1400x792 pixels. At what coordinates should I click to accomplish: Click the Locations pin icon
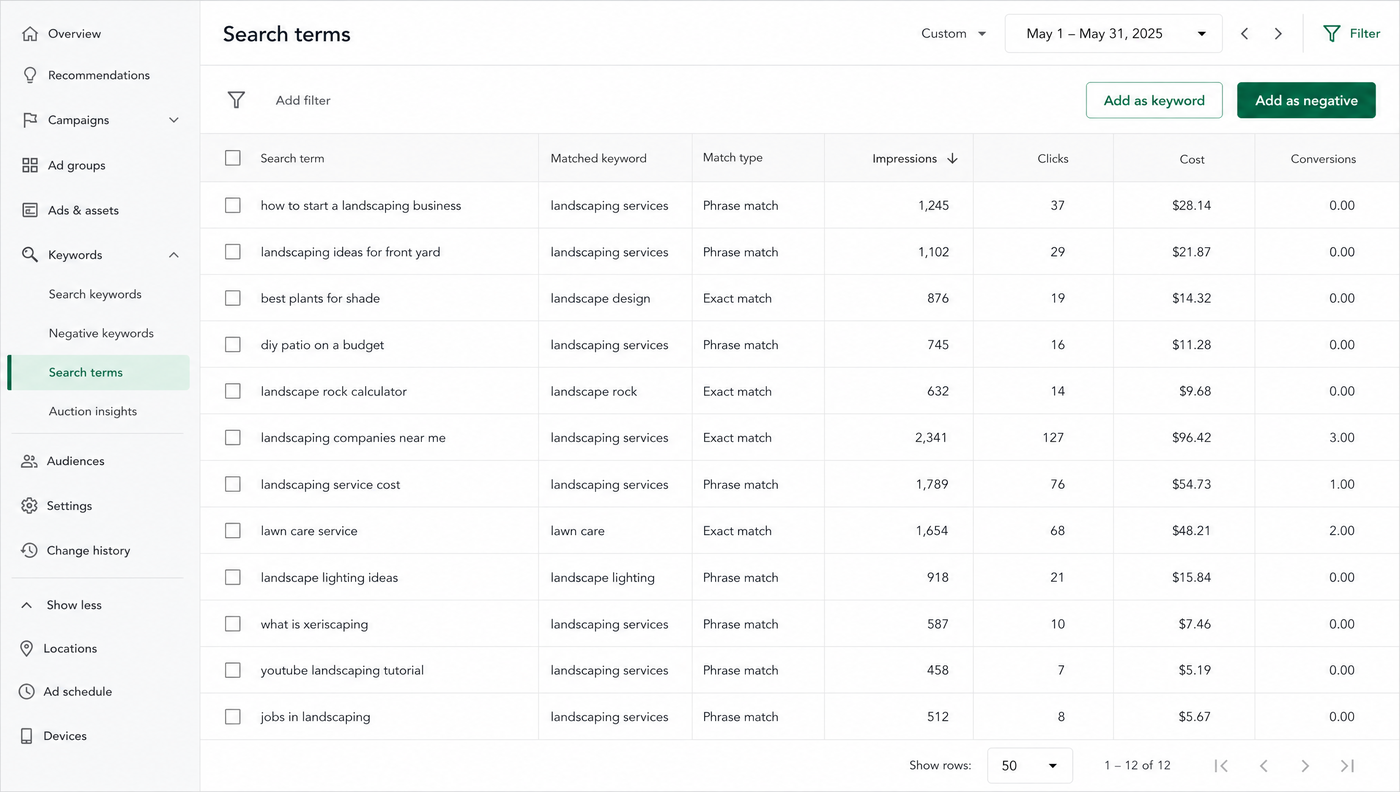pos(27,649)
